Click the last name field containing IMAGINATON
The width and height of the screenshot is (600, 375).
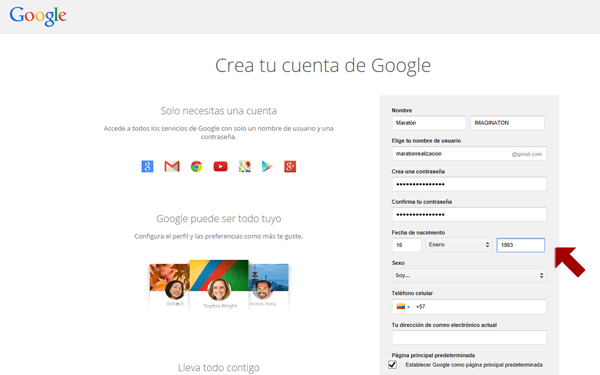tap(507, 123)
